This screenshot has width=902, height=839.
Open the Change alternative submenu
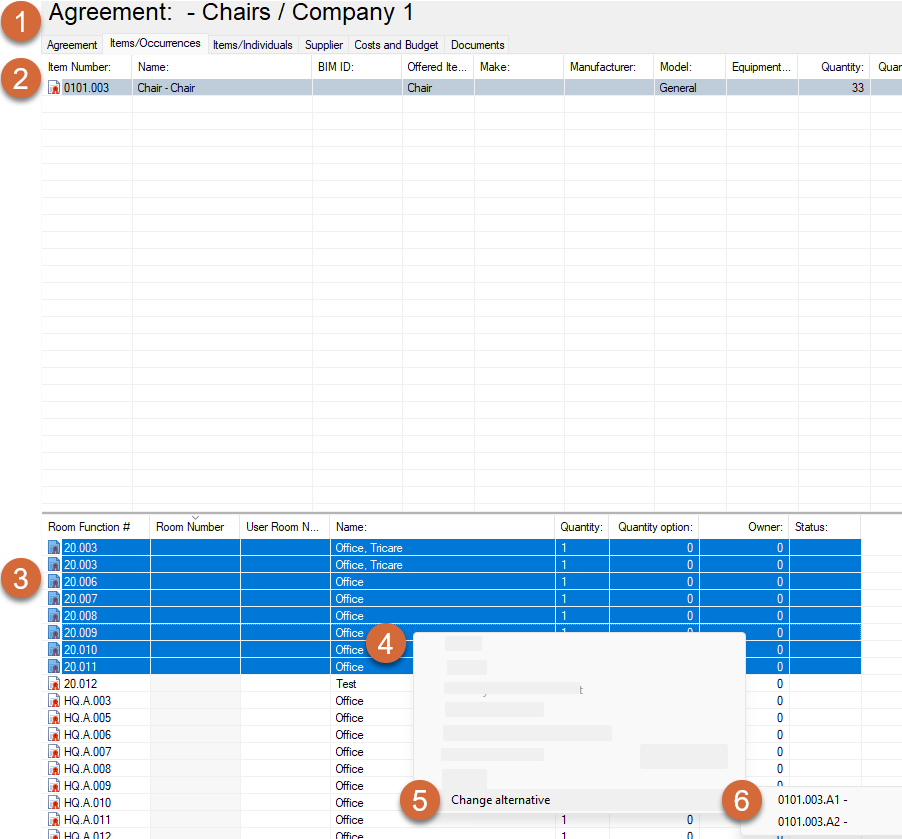(500, 800)
